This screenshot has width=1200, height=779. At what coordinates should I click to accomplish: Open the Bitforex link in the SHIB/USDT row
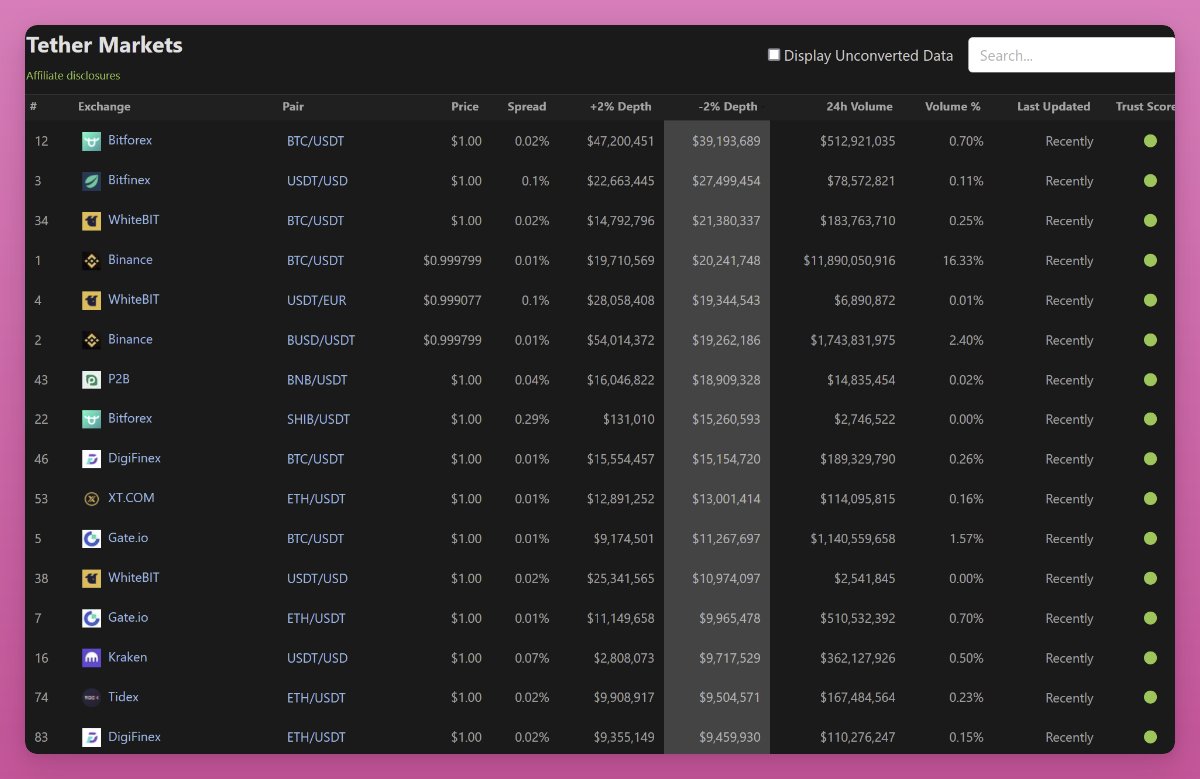coord(130,418)
